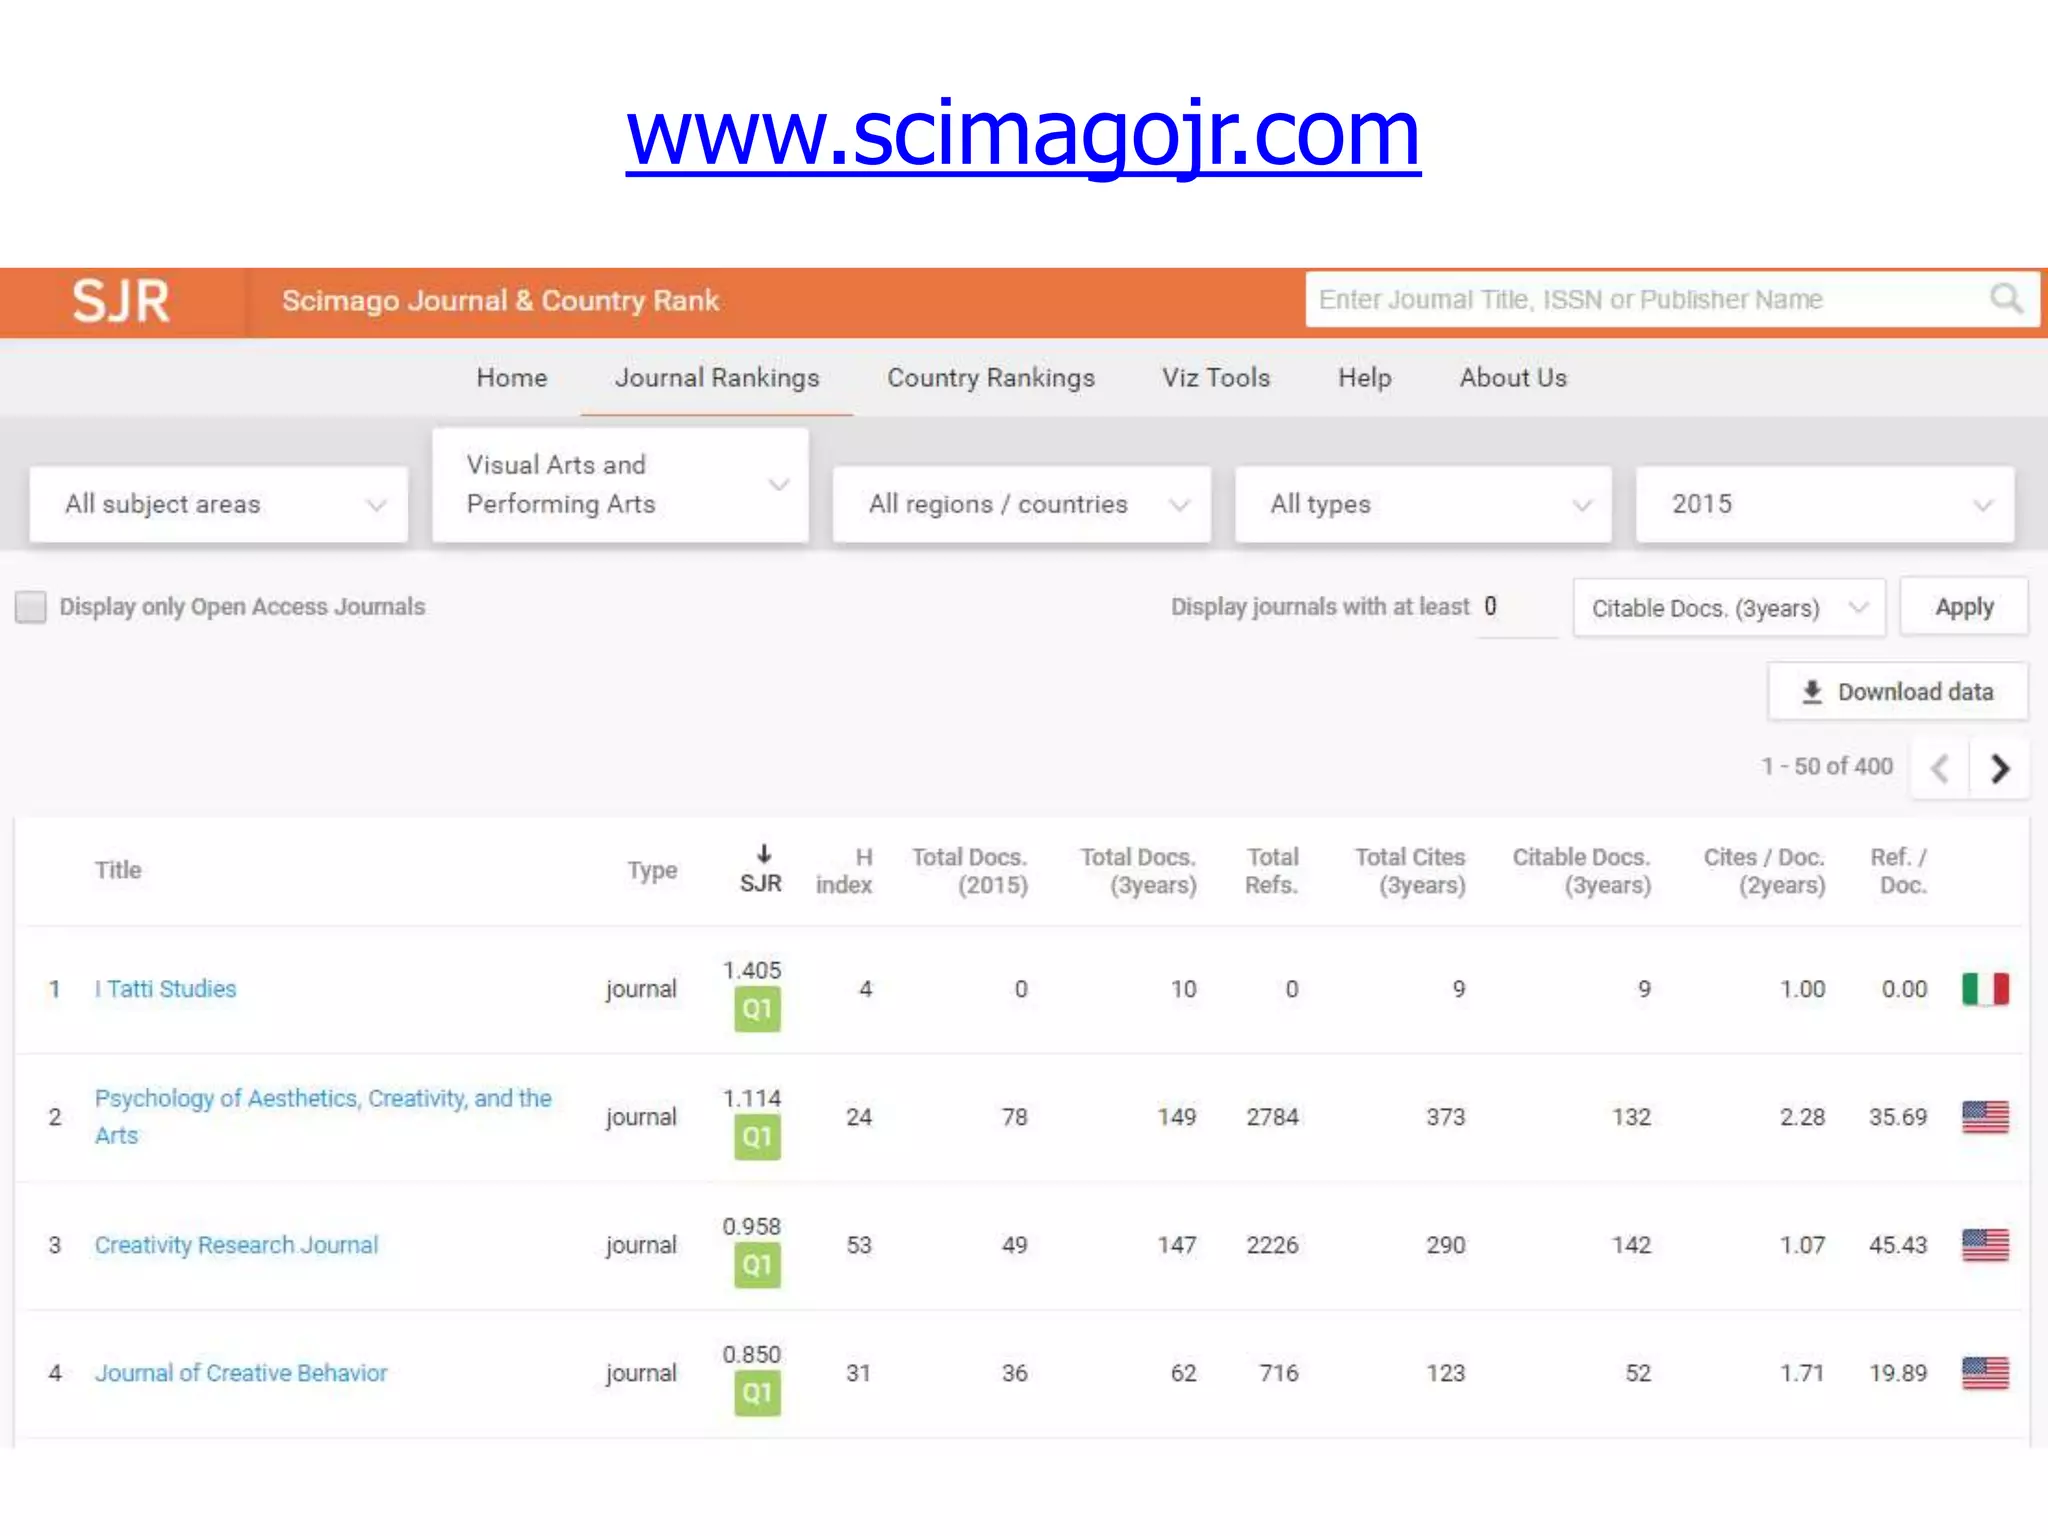Click the US flag in Psychology of Aesthetics row
The height and width of the screenshot is (1536, 2048).
click(x=1985, y=1117)
